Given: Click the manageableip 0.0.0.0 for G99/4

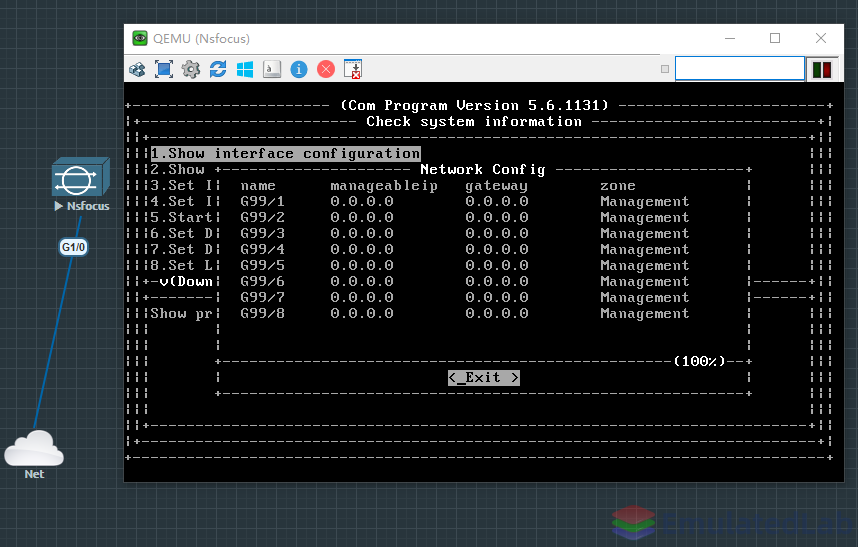Looking at the screenshot, I should point(362,249).
